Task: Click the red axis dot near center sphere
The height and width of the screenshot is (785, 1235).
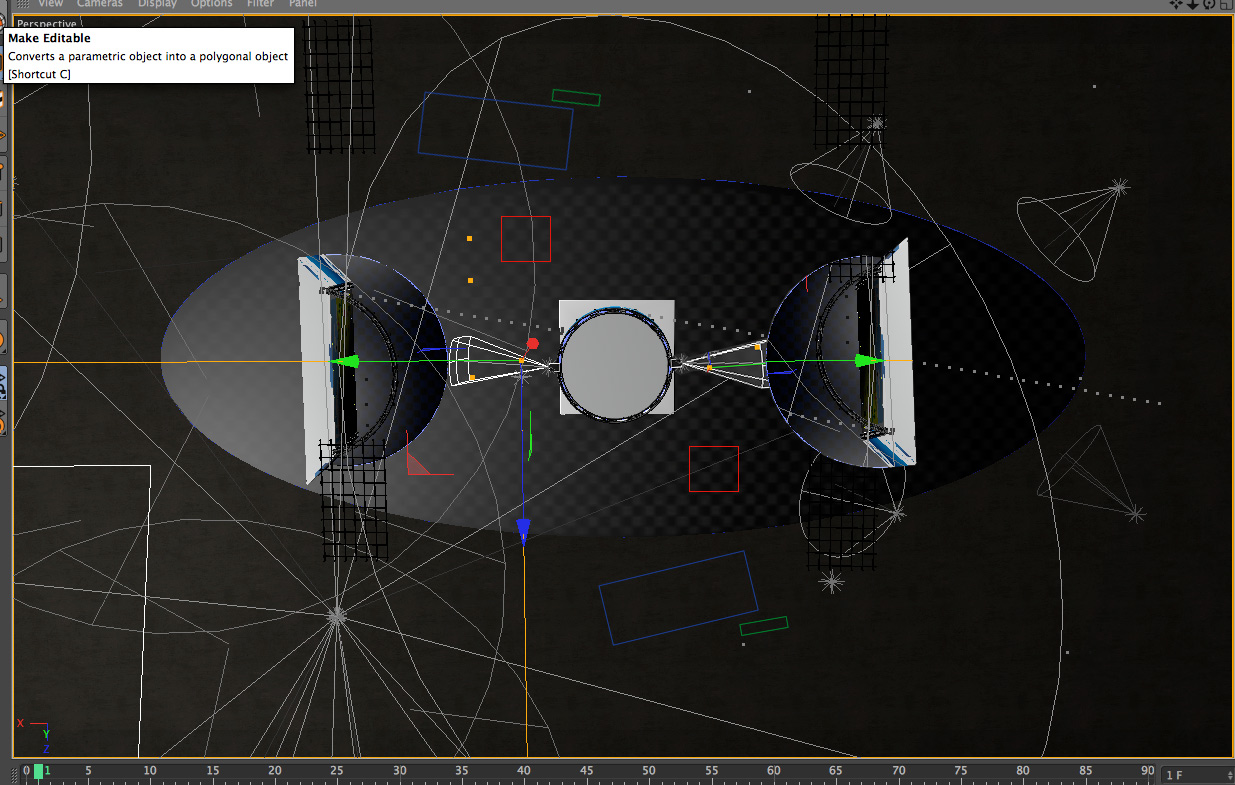Action: click(532, 343)
